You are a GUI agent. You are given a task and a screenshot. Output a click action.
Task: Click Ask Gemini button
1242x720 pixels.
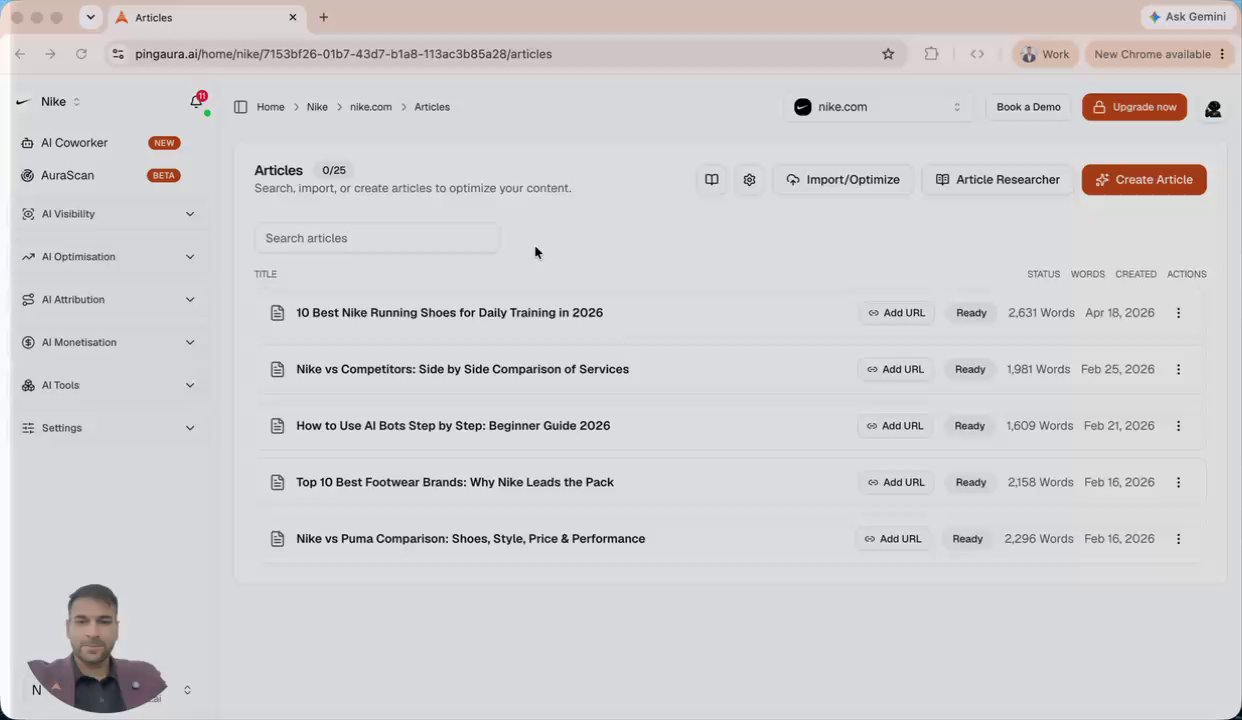(1187, 17)
